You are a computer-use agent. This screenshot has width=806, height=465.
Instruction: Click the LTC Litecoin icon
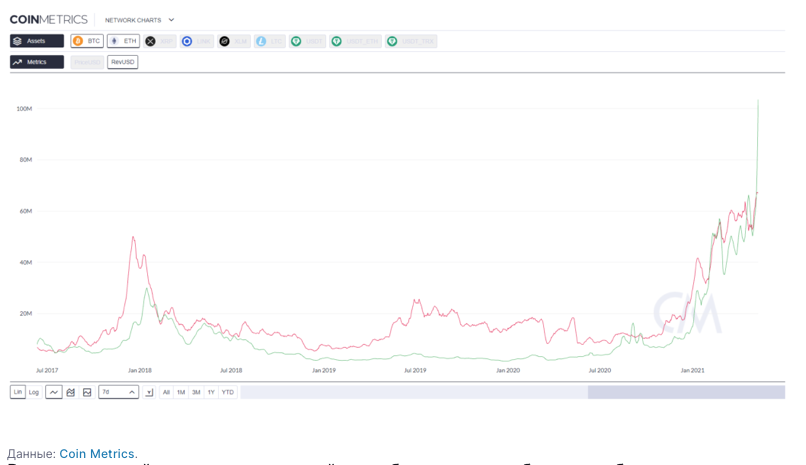(x=261, y=41)
